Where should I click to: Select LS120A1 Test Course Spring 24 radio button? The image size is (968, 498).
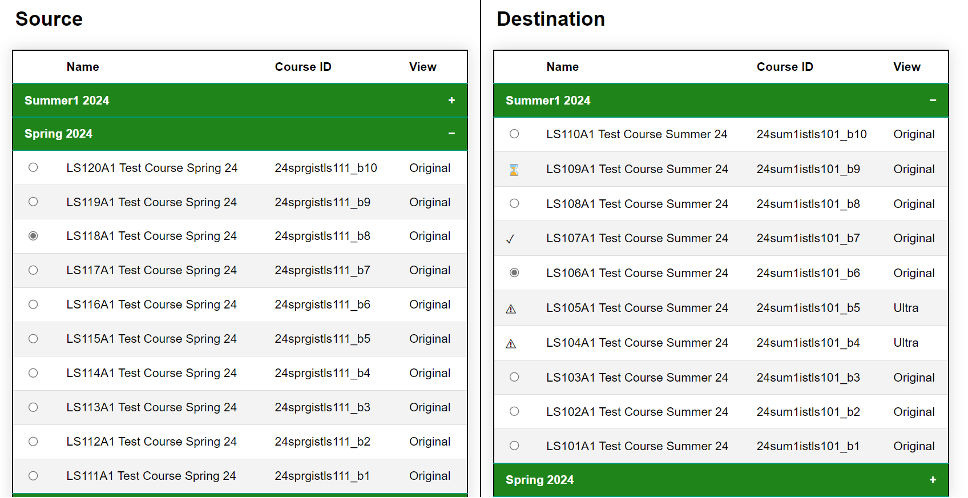click(33, 168)
